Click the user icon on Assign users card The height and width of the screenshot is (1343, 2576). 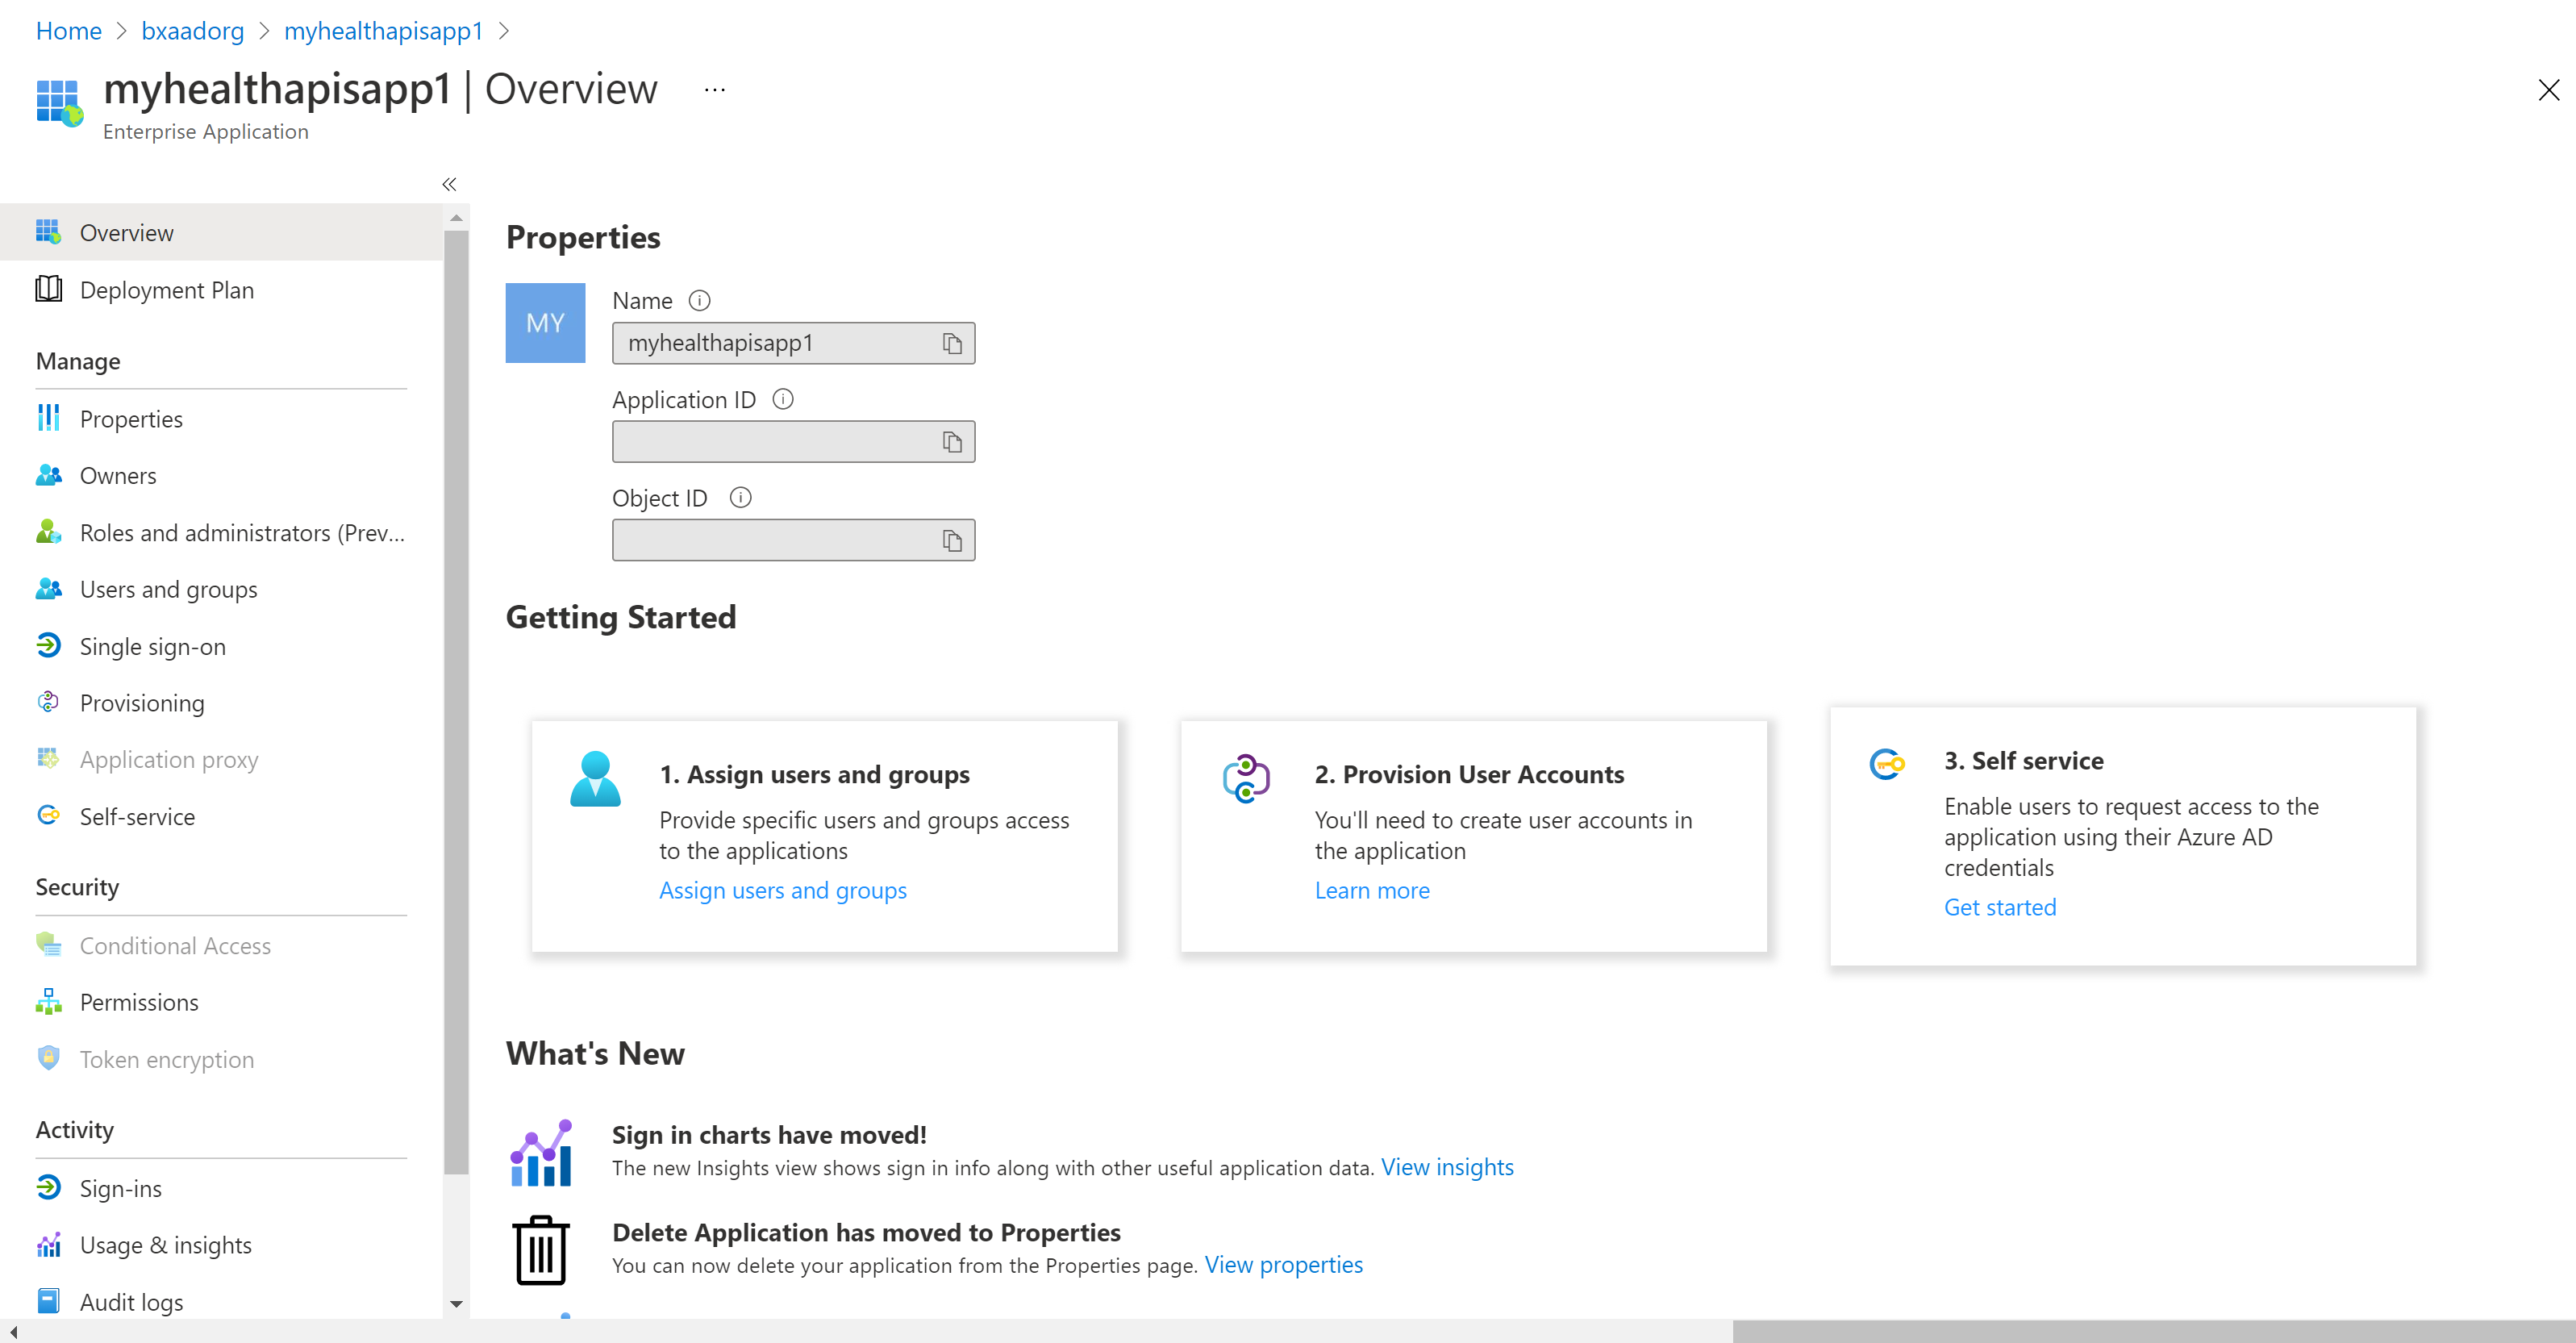595,779
